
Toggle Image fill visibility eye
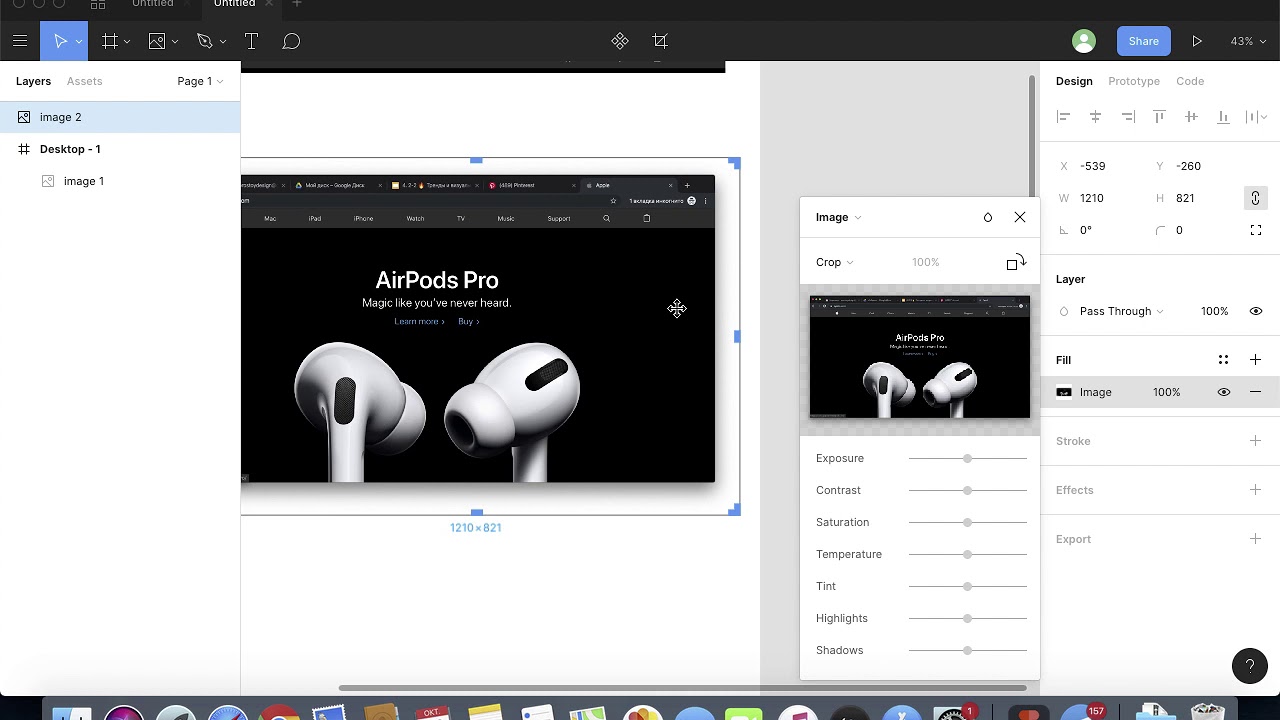(1224, 392)
